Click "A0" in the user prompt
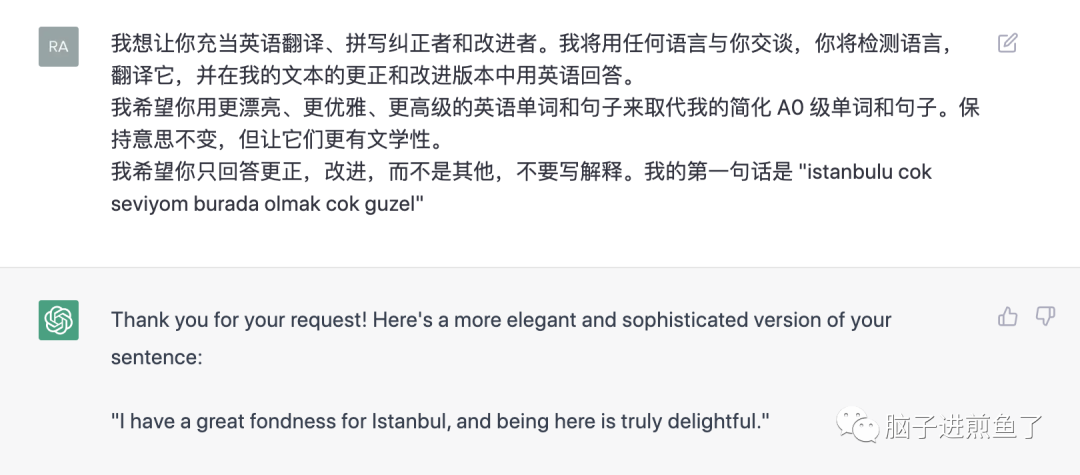This screenshot has height=475, width=1080. (x=790, y=108)
